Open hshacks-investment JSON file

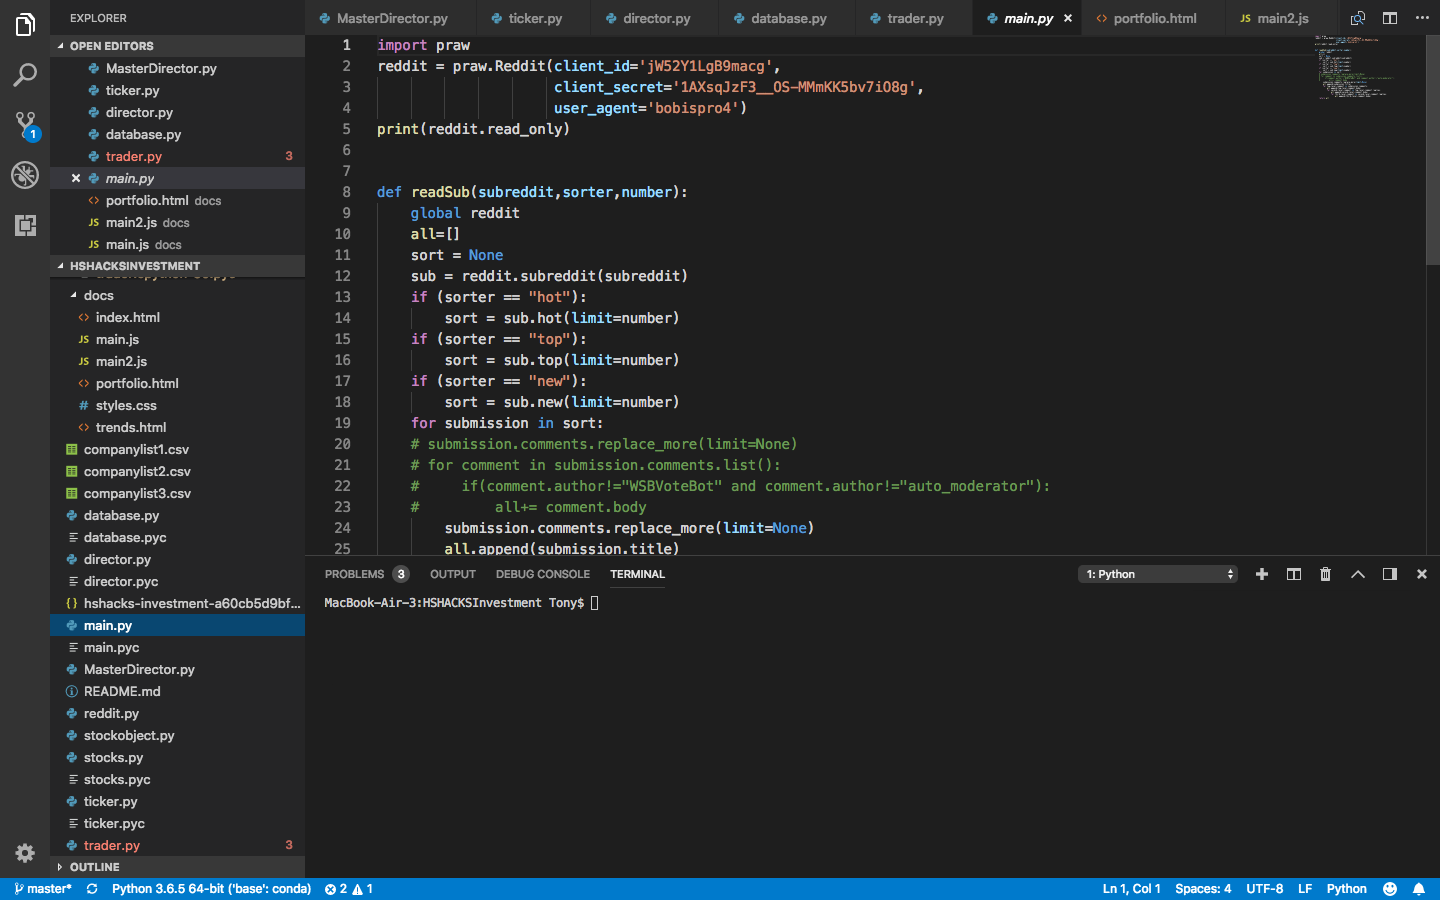click(x=178, y=603)
